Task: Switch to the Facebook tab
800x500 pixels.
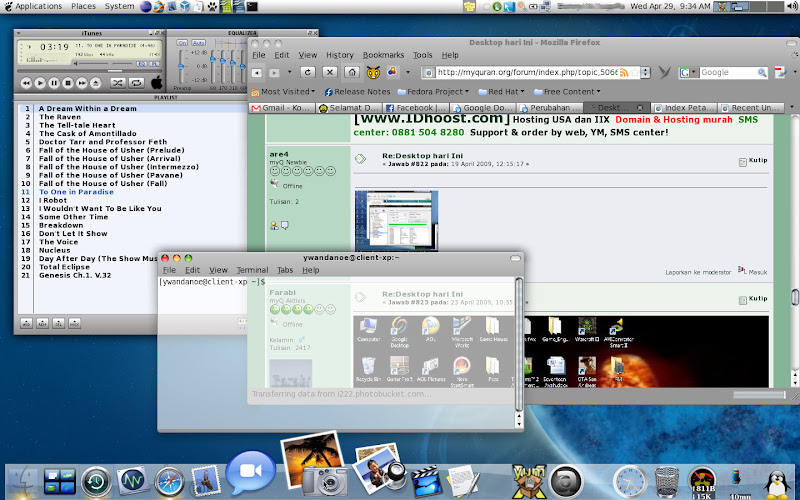Action: pos(415,108)
